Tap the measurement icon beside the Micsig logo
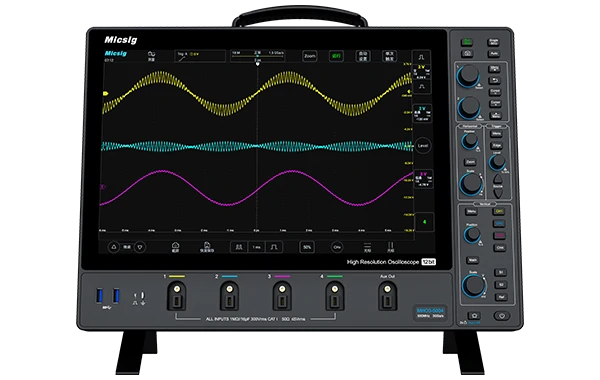This screenshot has width=600, height=380. point(151,56)
